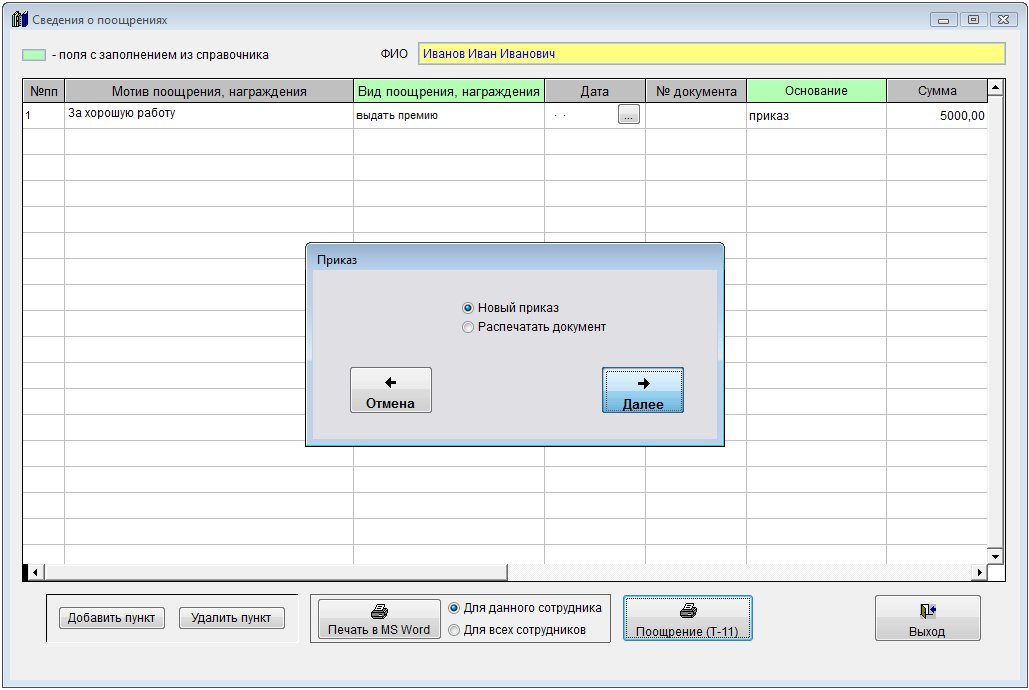Click the left arrow icon on Отмена
Screen dimensions: 1029x690
click(x=390, y=383)
